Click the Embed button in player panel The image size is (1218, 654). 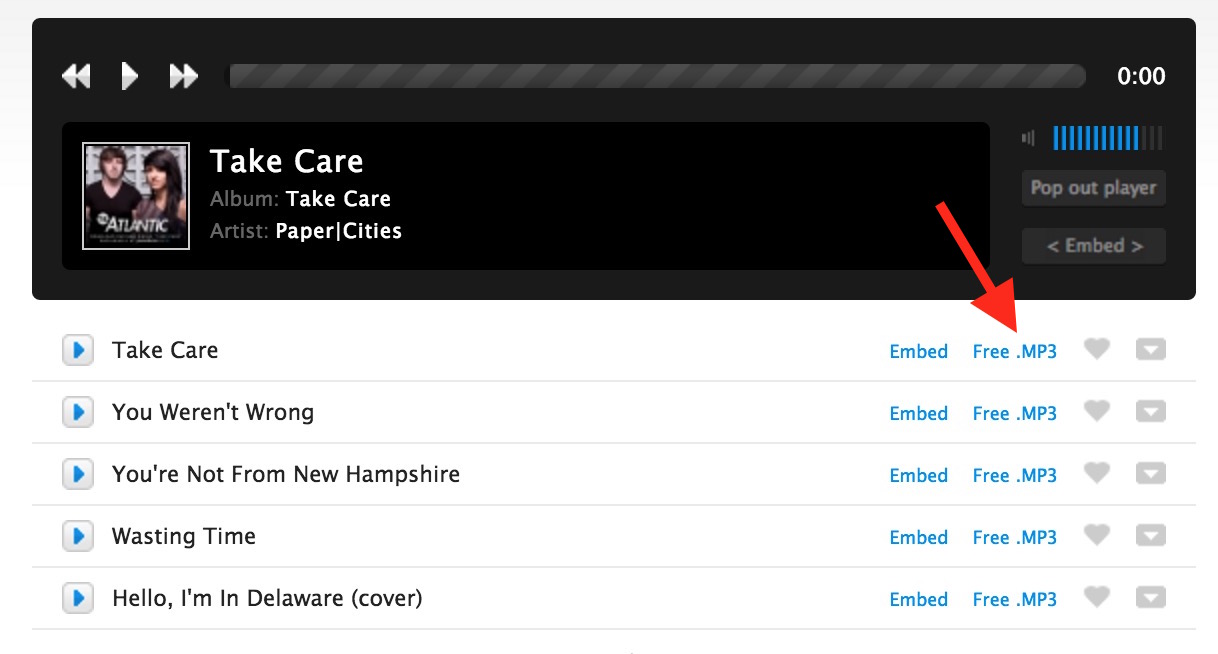(1093, 246)
